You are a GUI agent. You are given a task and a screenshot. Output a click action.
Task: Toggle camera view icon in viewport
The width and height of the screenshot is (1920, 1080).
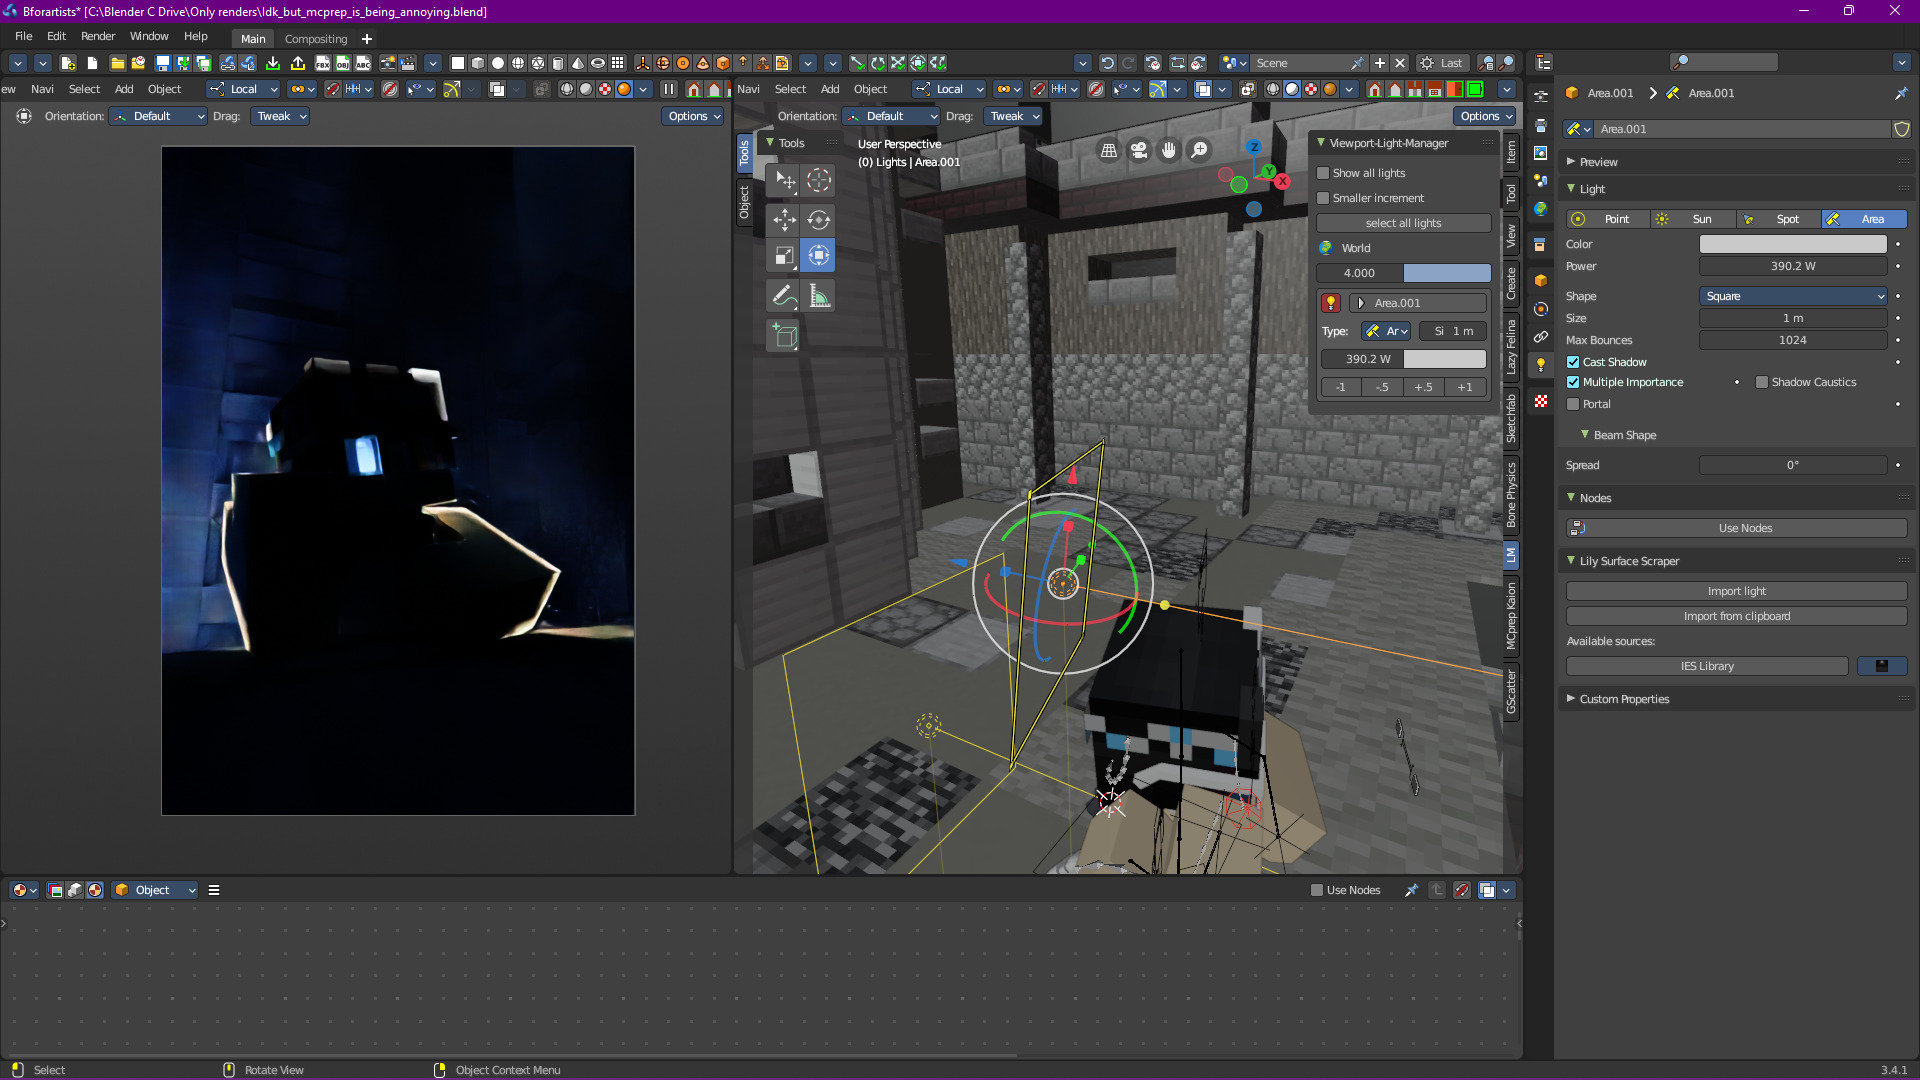1139,150
